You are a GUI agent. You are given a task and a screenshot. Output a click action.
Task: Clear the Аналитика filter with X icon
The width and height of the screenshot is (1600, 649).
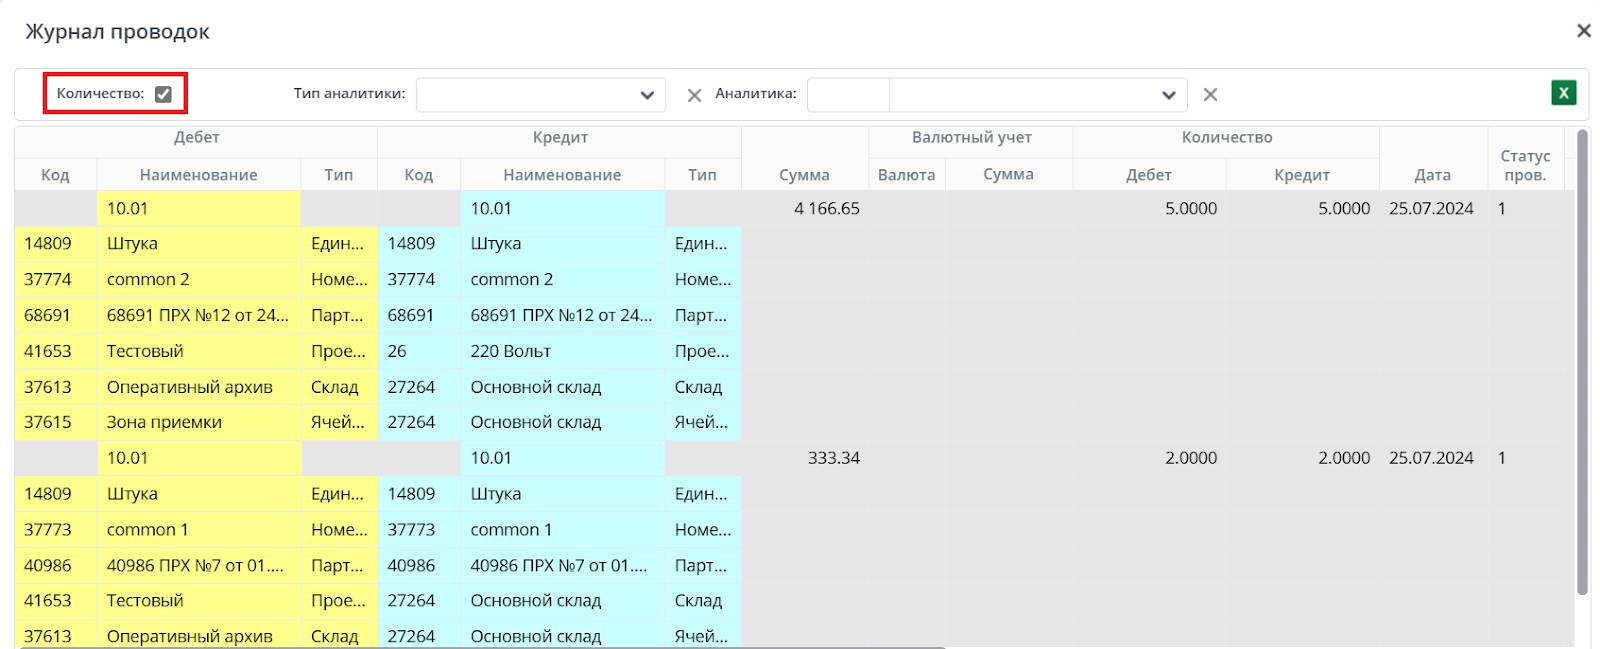click(1210, 94)
